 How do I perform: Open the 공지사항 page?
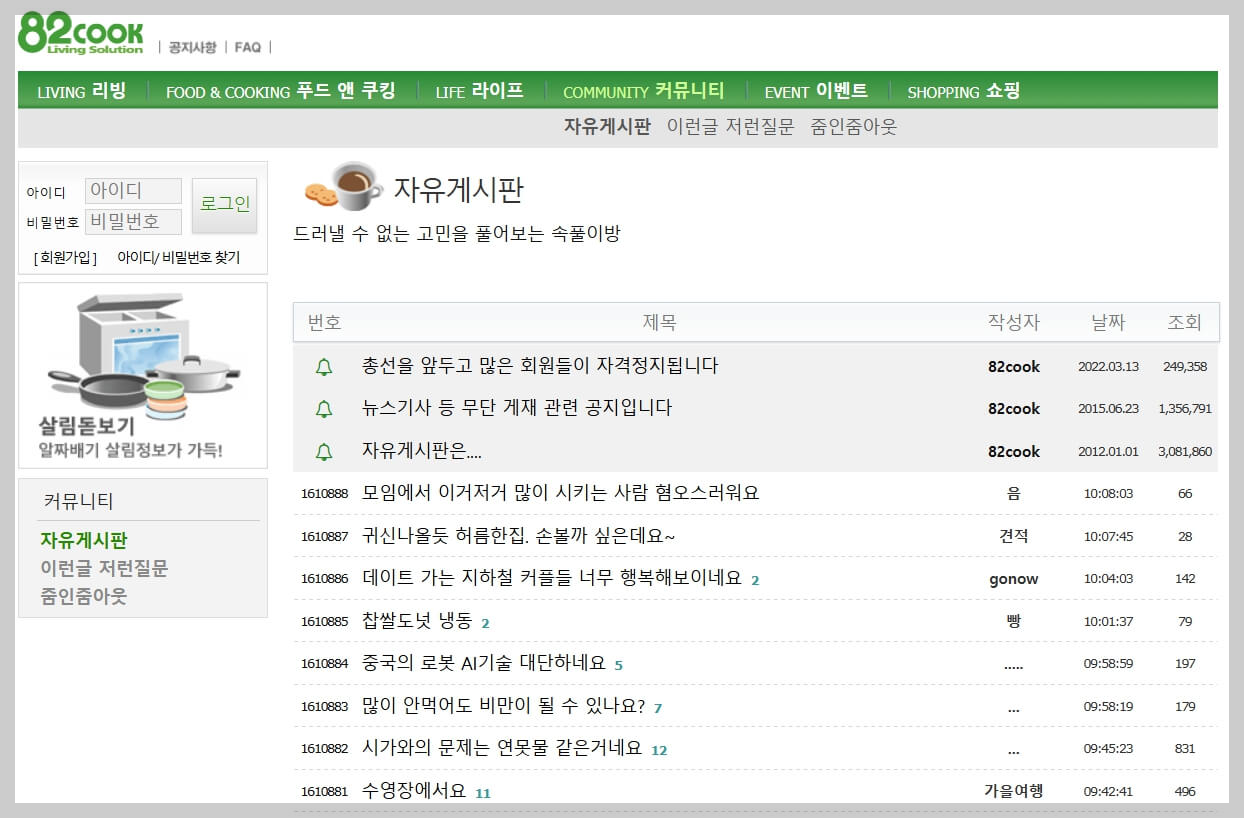pyautogui.click(x=195, y=46)
